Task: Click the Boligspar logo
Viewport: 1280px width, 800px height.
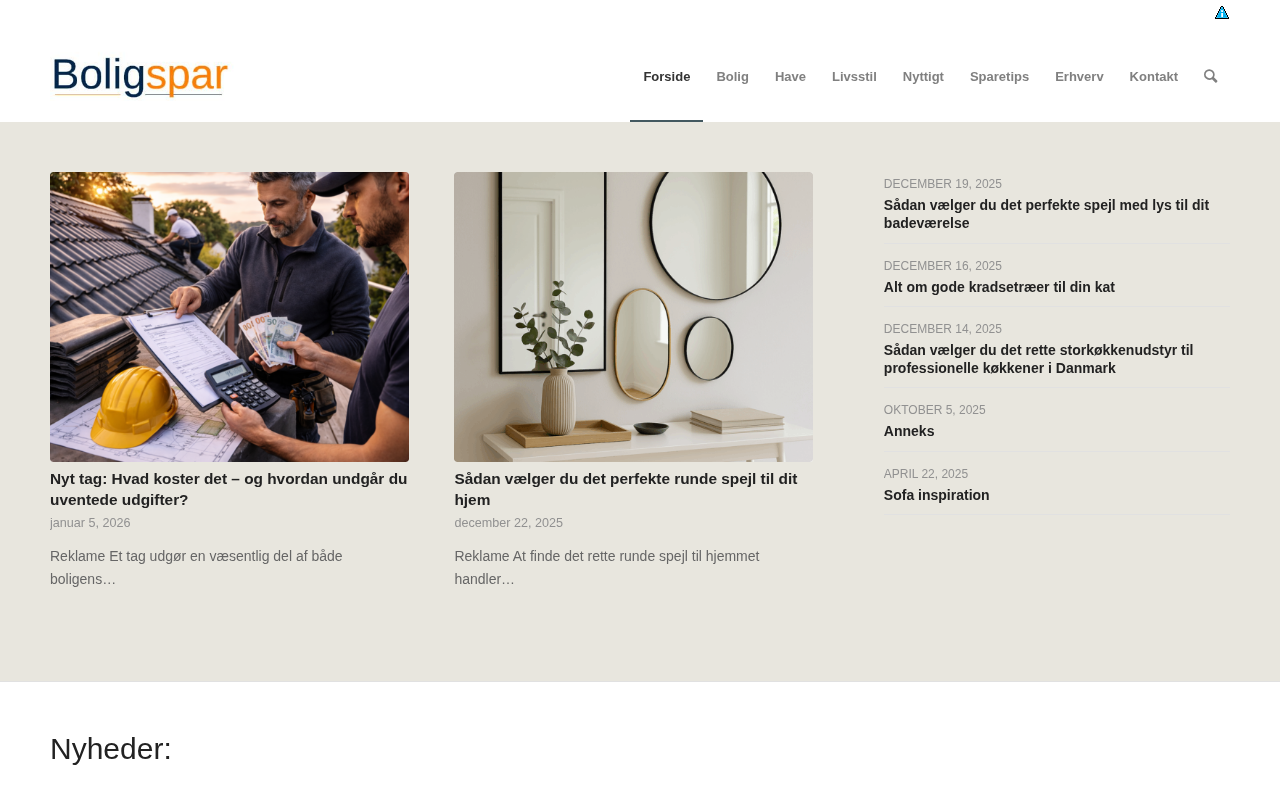Action: click(140, 77)
